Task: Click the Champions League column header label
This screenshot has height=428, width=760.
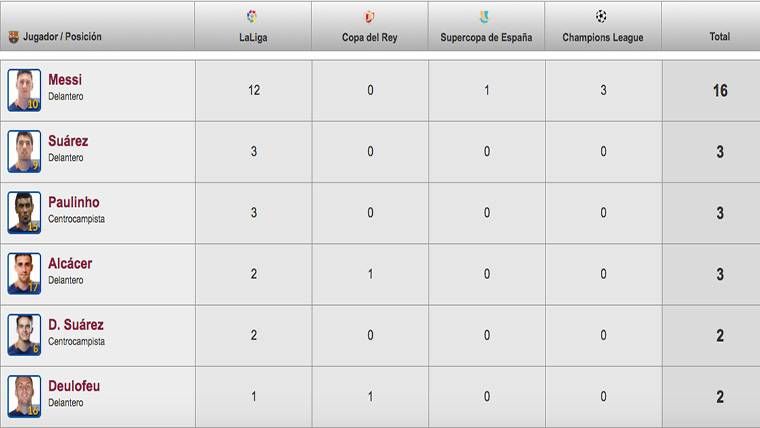Action: [602, 38]
